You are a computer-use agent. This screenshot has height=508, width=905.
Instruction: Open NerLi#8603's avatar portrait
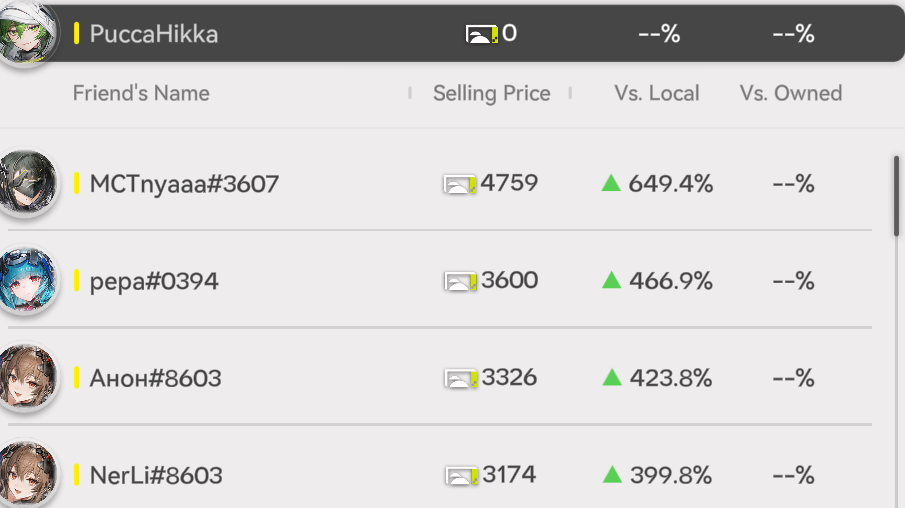25,474
